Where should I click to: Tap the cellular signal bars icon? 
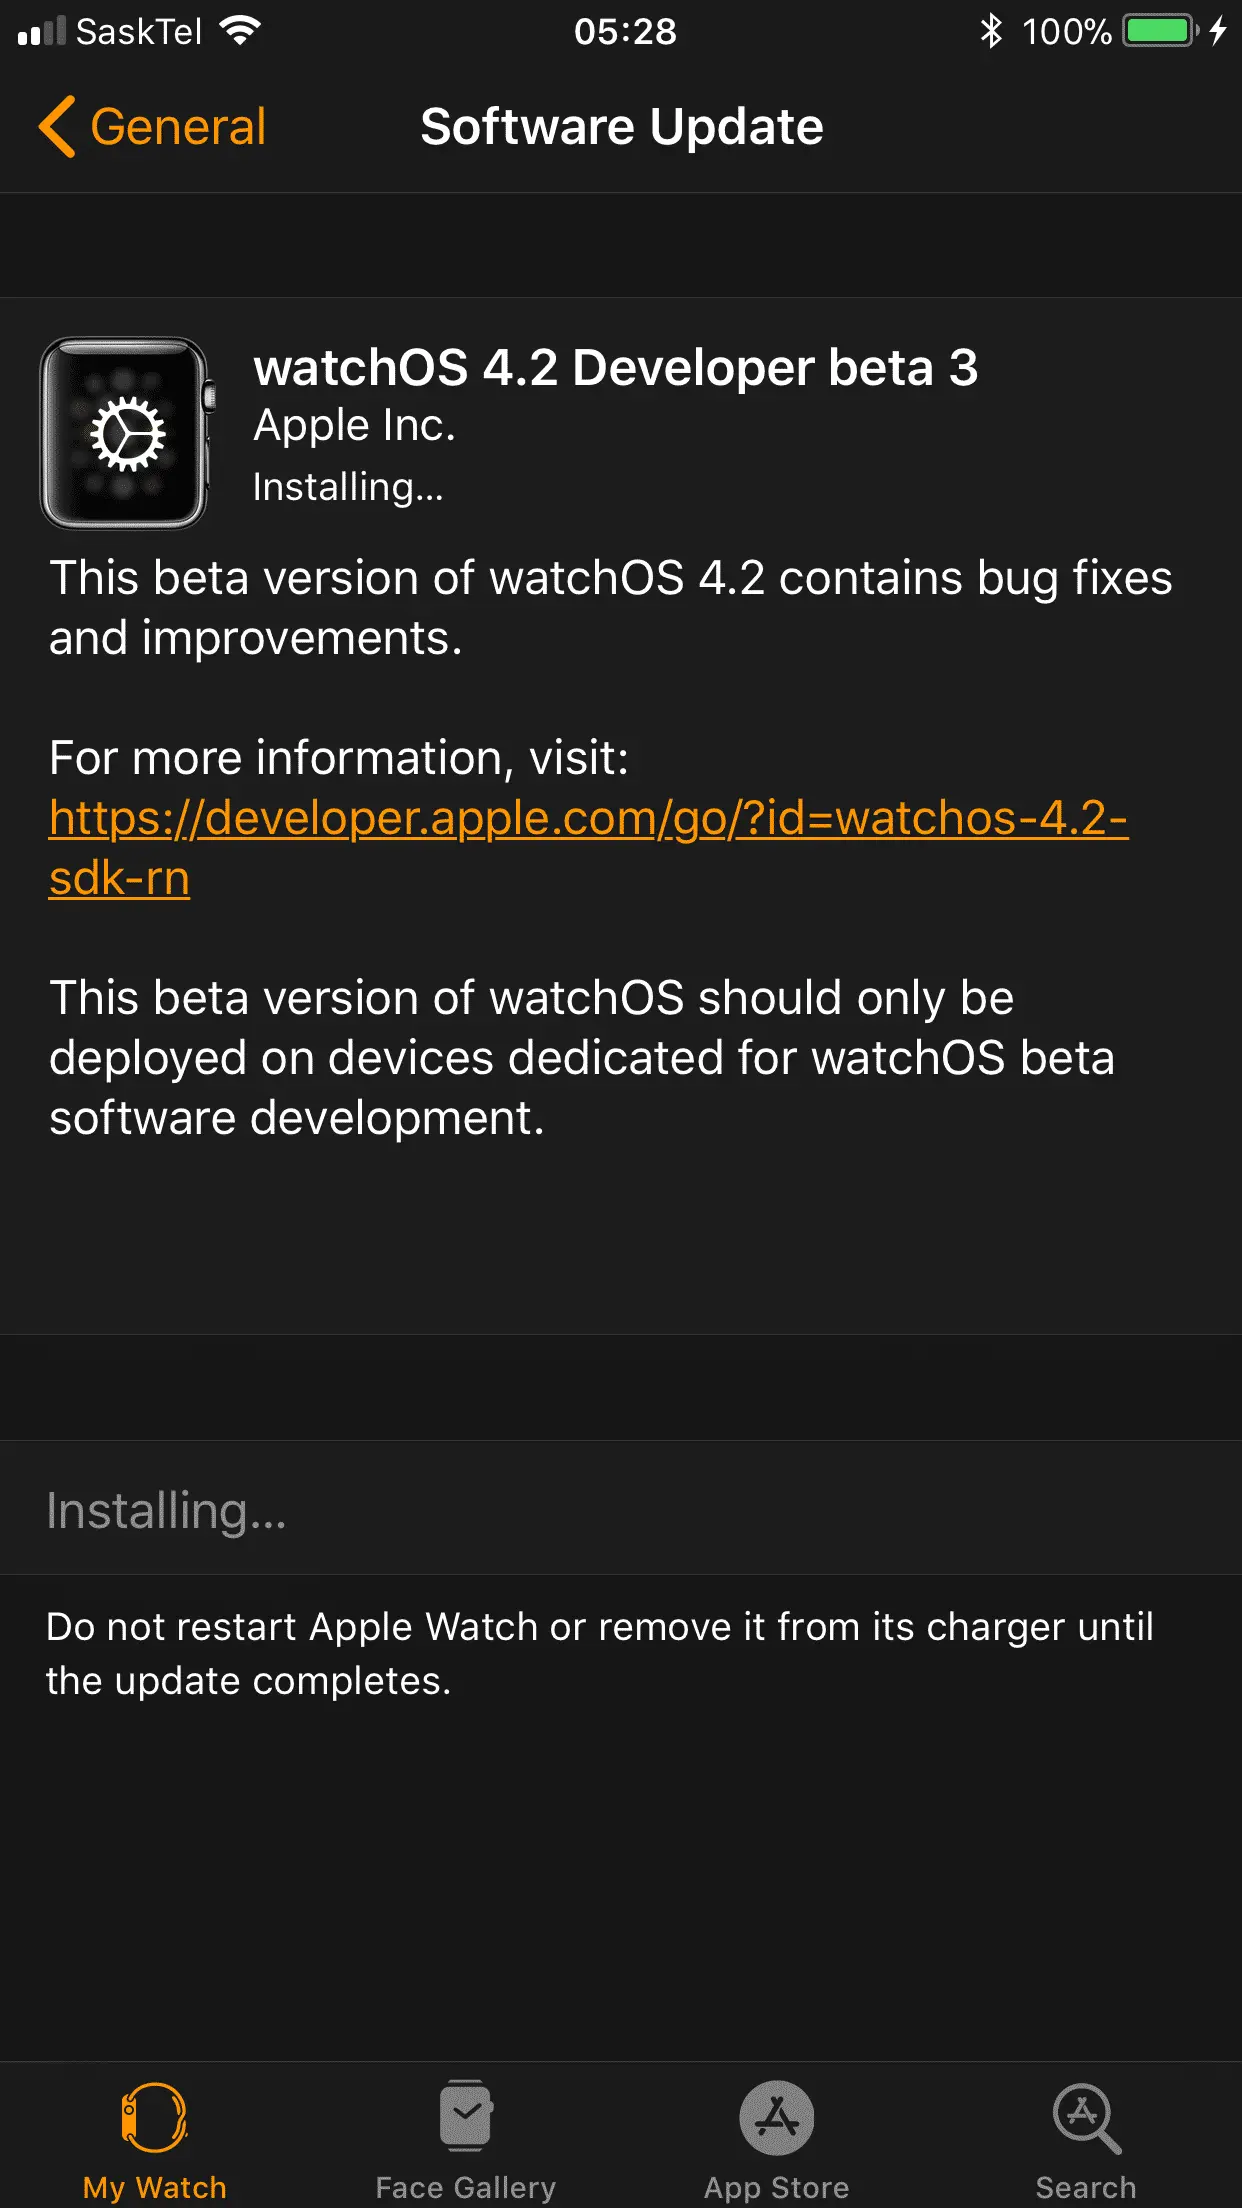click(x=42, y=31)
